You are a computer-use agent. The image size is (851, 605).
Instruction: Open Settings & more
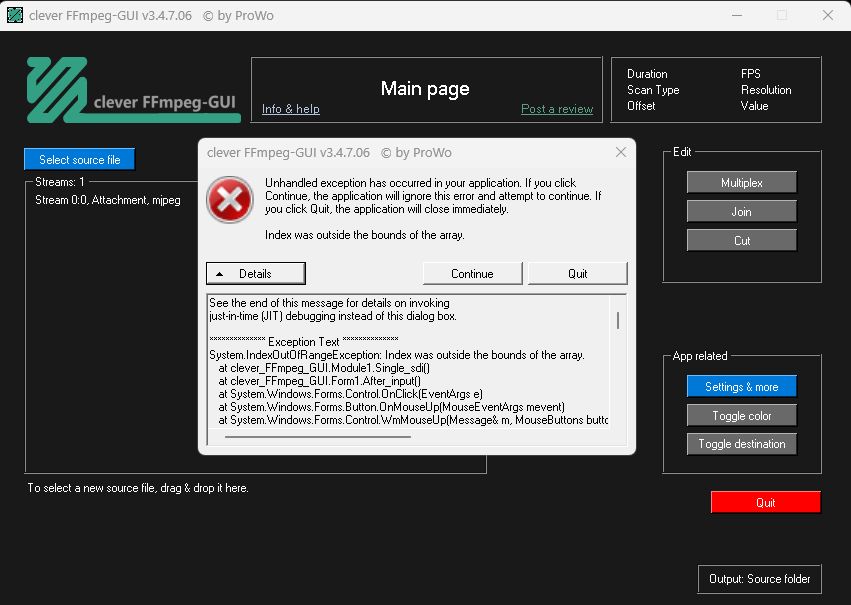point(741,386)
